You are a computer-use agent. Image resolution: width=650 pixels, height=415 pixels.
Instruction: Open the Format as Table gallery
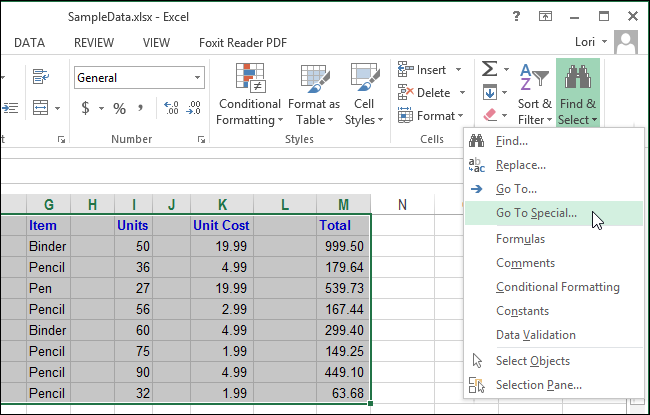(314, 80)
